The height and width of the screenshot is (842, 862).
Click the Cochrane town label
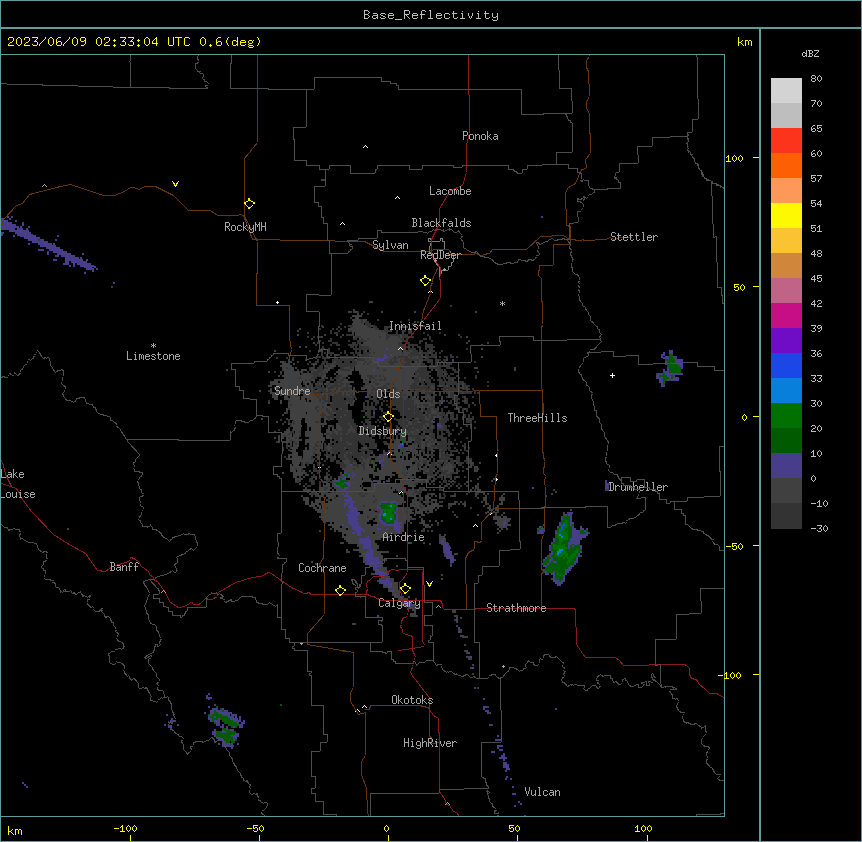322,568
